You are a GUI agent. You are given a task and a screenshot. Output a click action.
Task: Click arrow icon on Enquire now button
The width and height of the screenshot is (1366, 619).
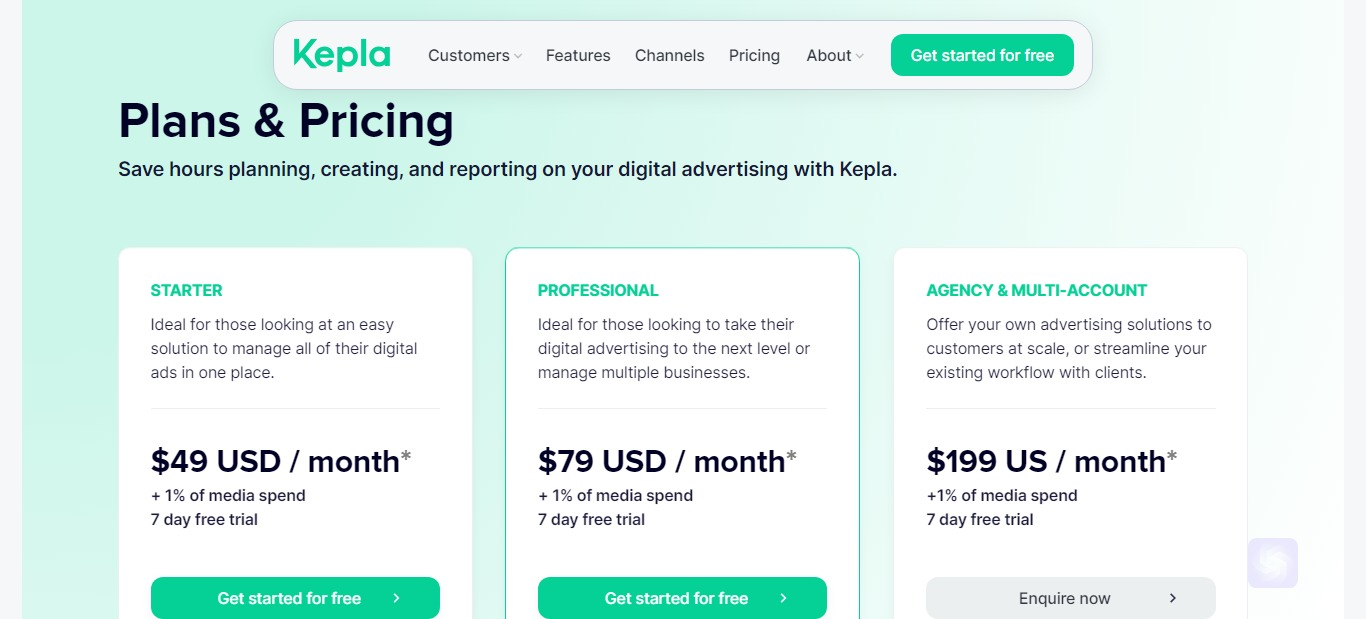pos(1173,598)
